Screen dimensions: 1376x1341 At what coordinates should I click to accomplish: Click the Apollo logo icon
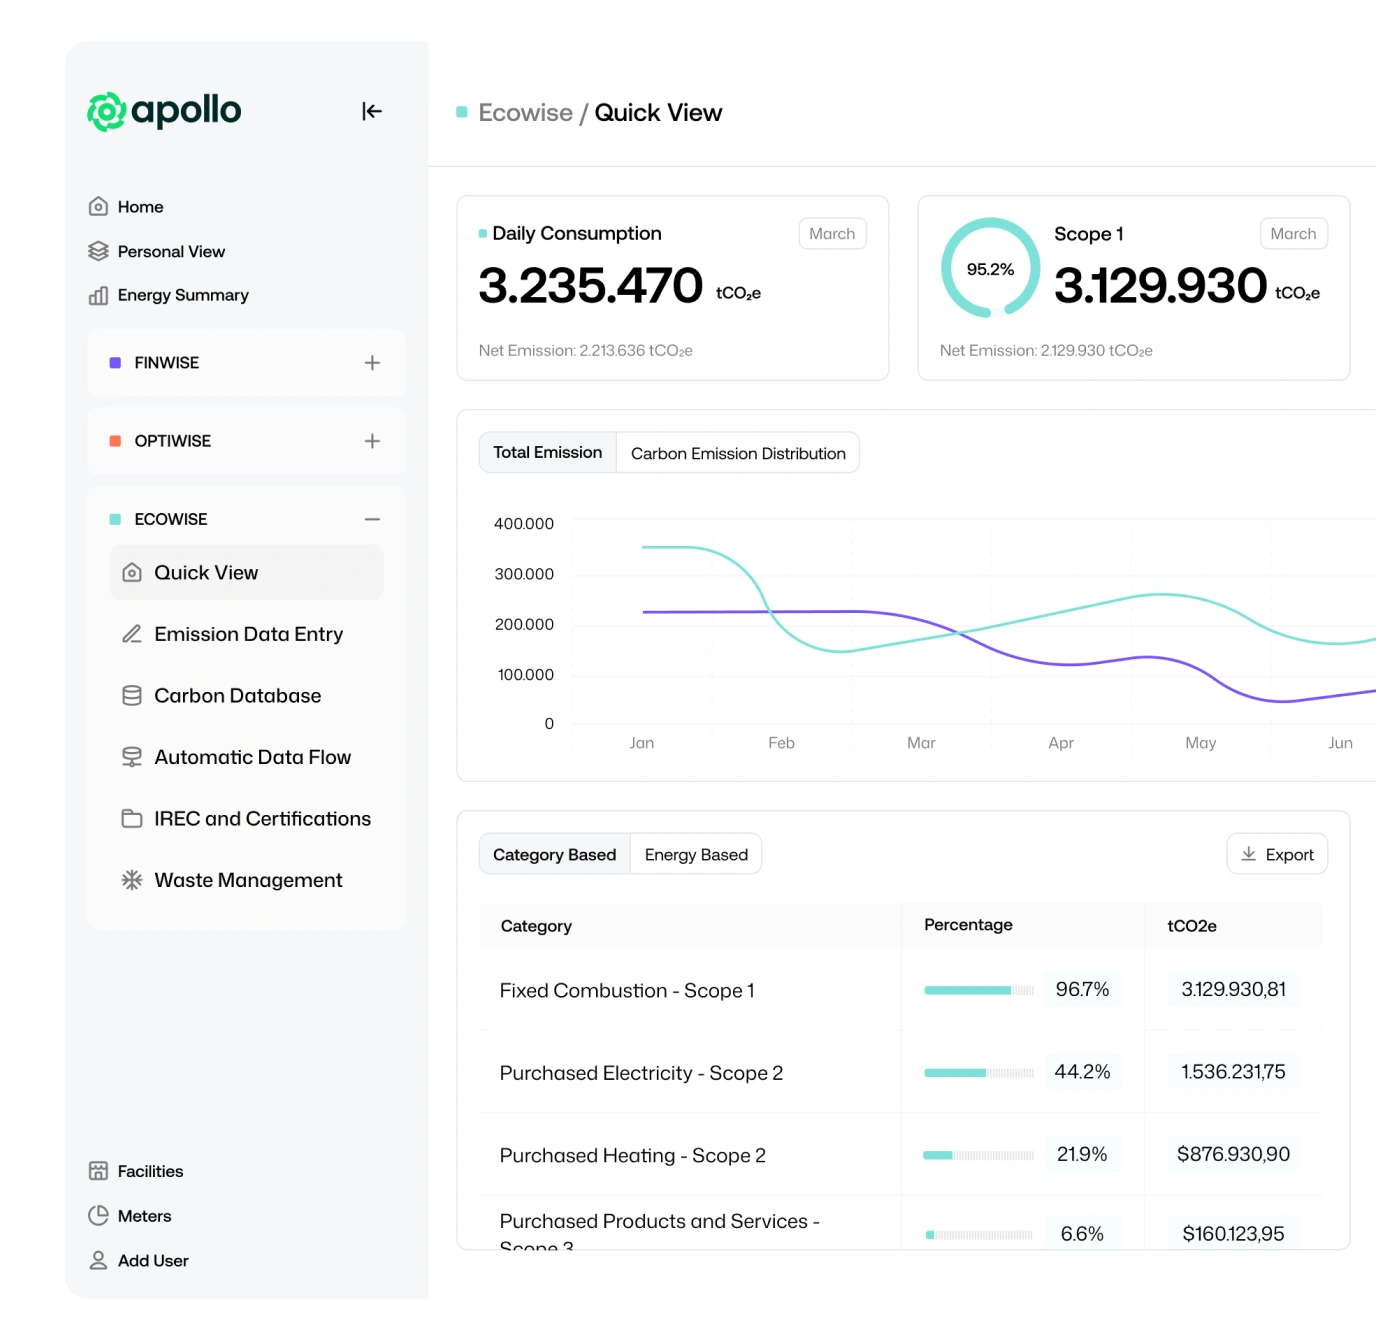click(106, 112)
